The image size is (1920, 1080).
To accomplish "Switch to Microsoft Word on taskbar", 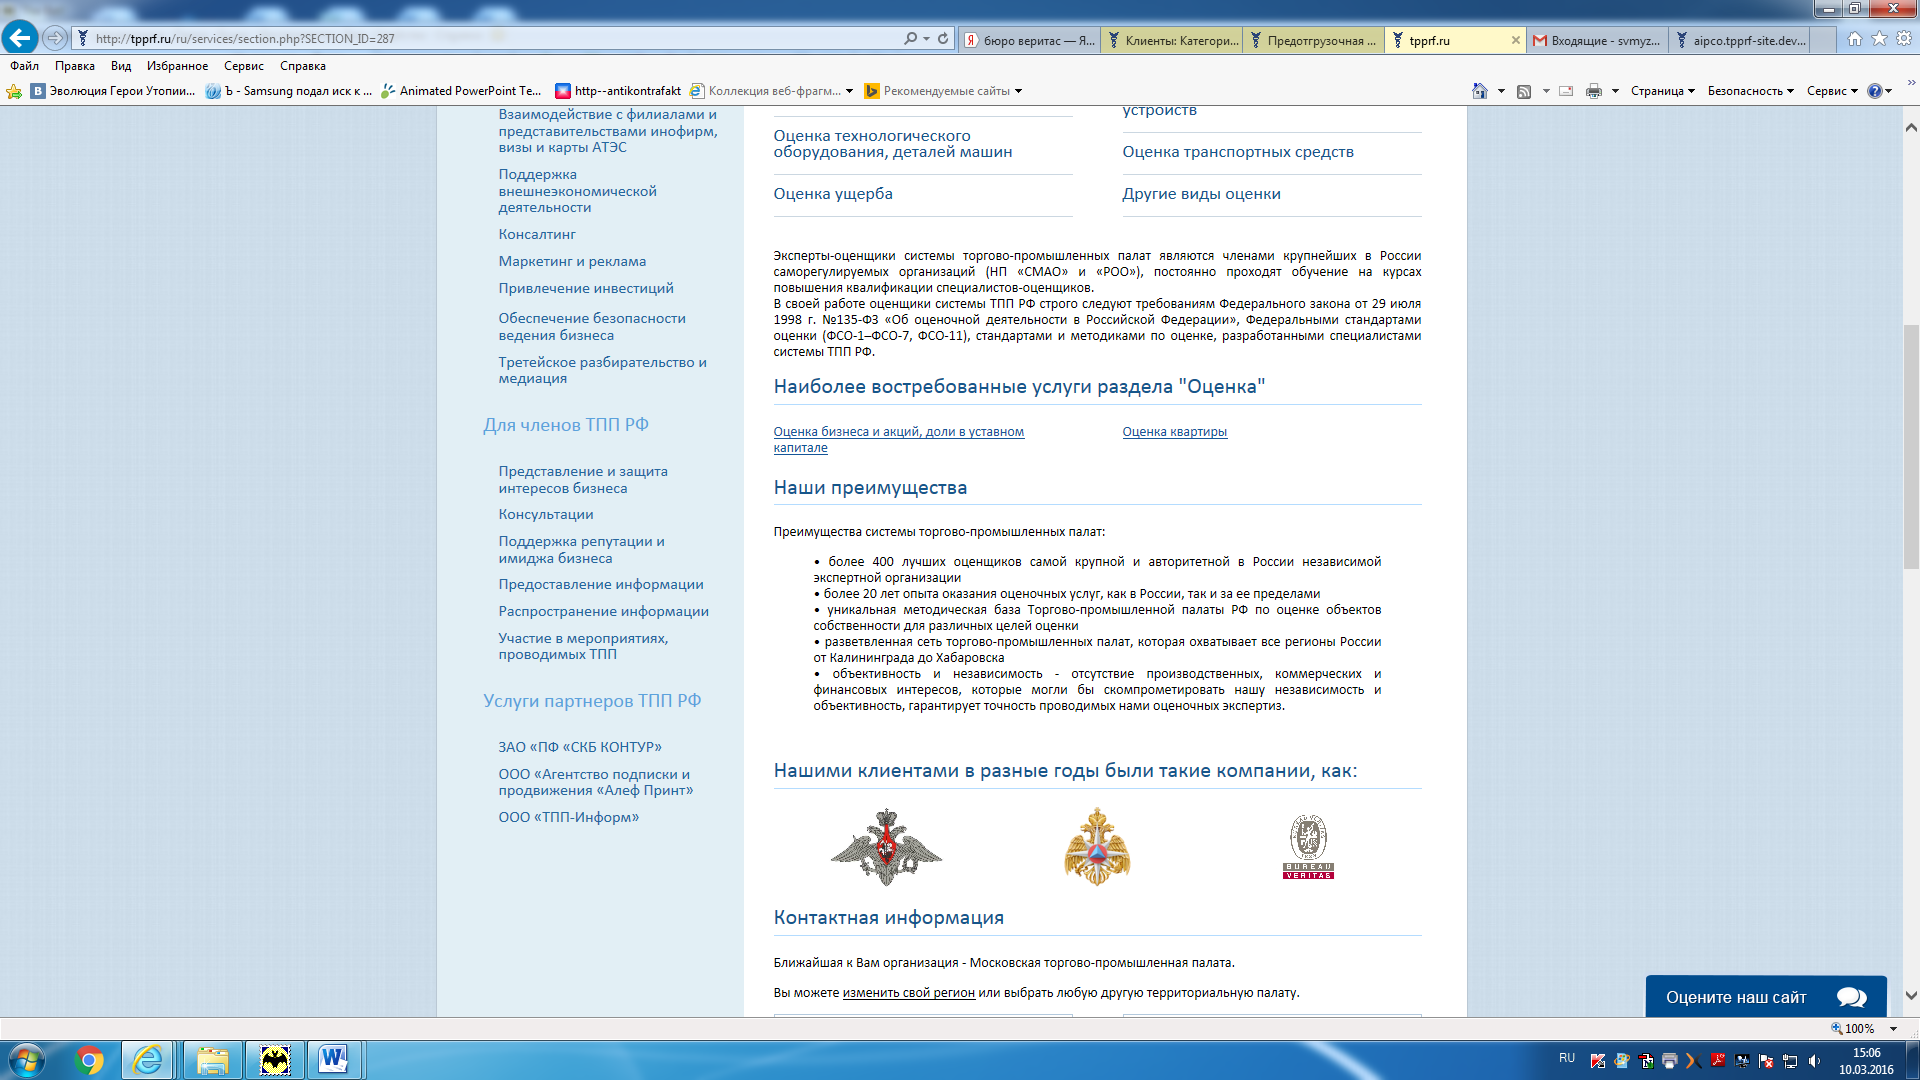I will 334,1060.
